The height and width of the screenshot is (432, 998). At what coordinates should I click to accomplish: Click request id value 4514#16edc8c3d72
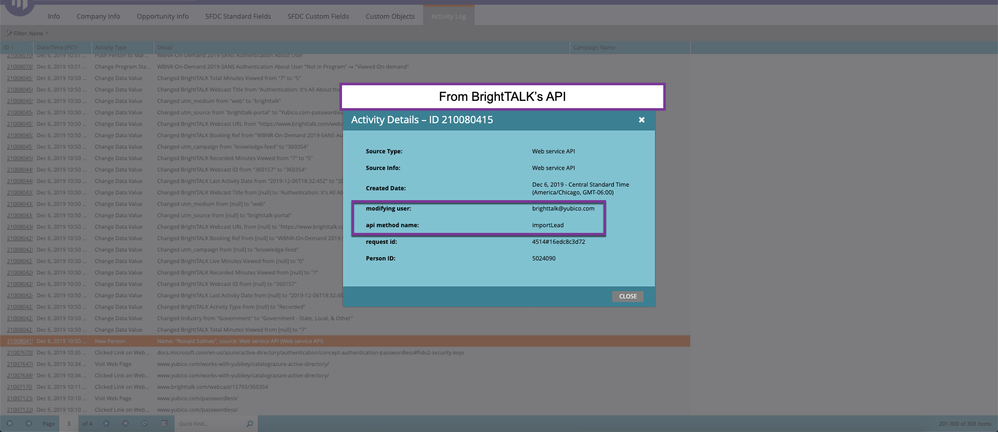click(x=558, y=242)
